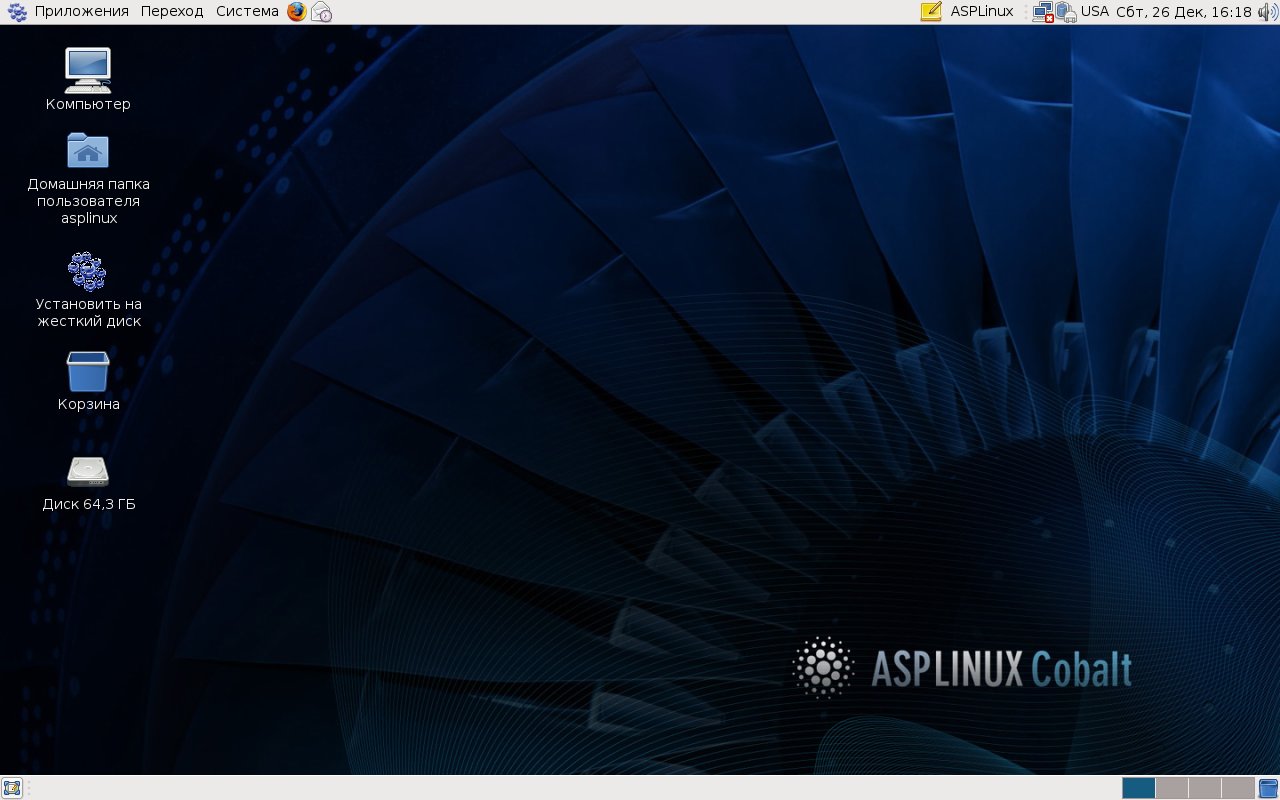The image size is (1280, 800).
Task: Click the Компьютер label text
Action: [88, 104]
